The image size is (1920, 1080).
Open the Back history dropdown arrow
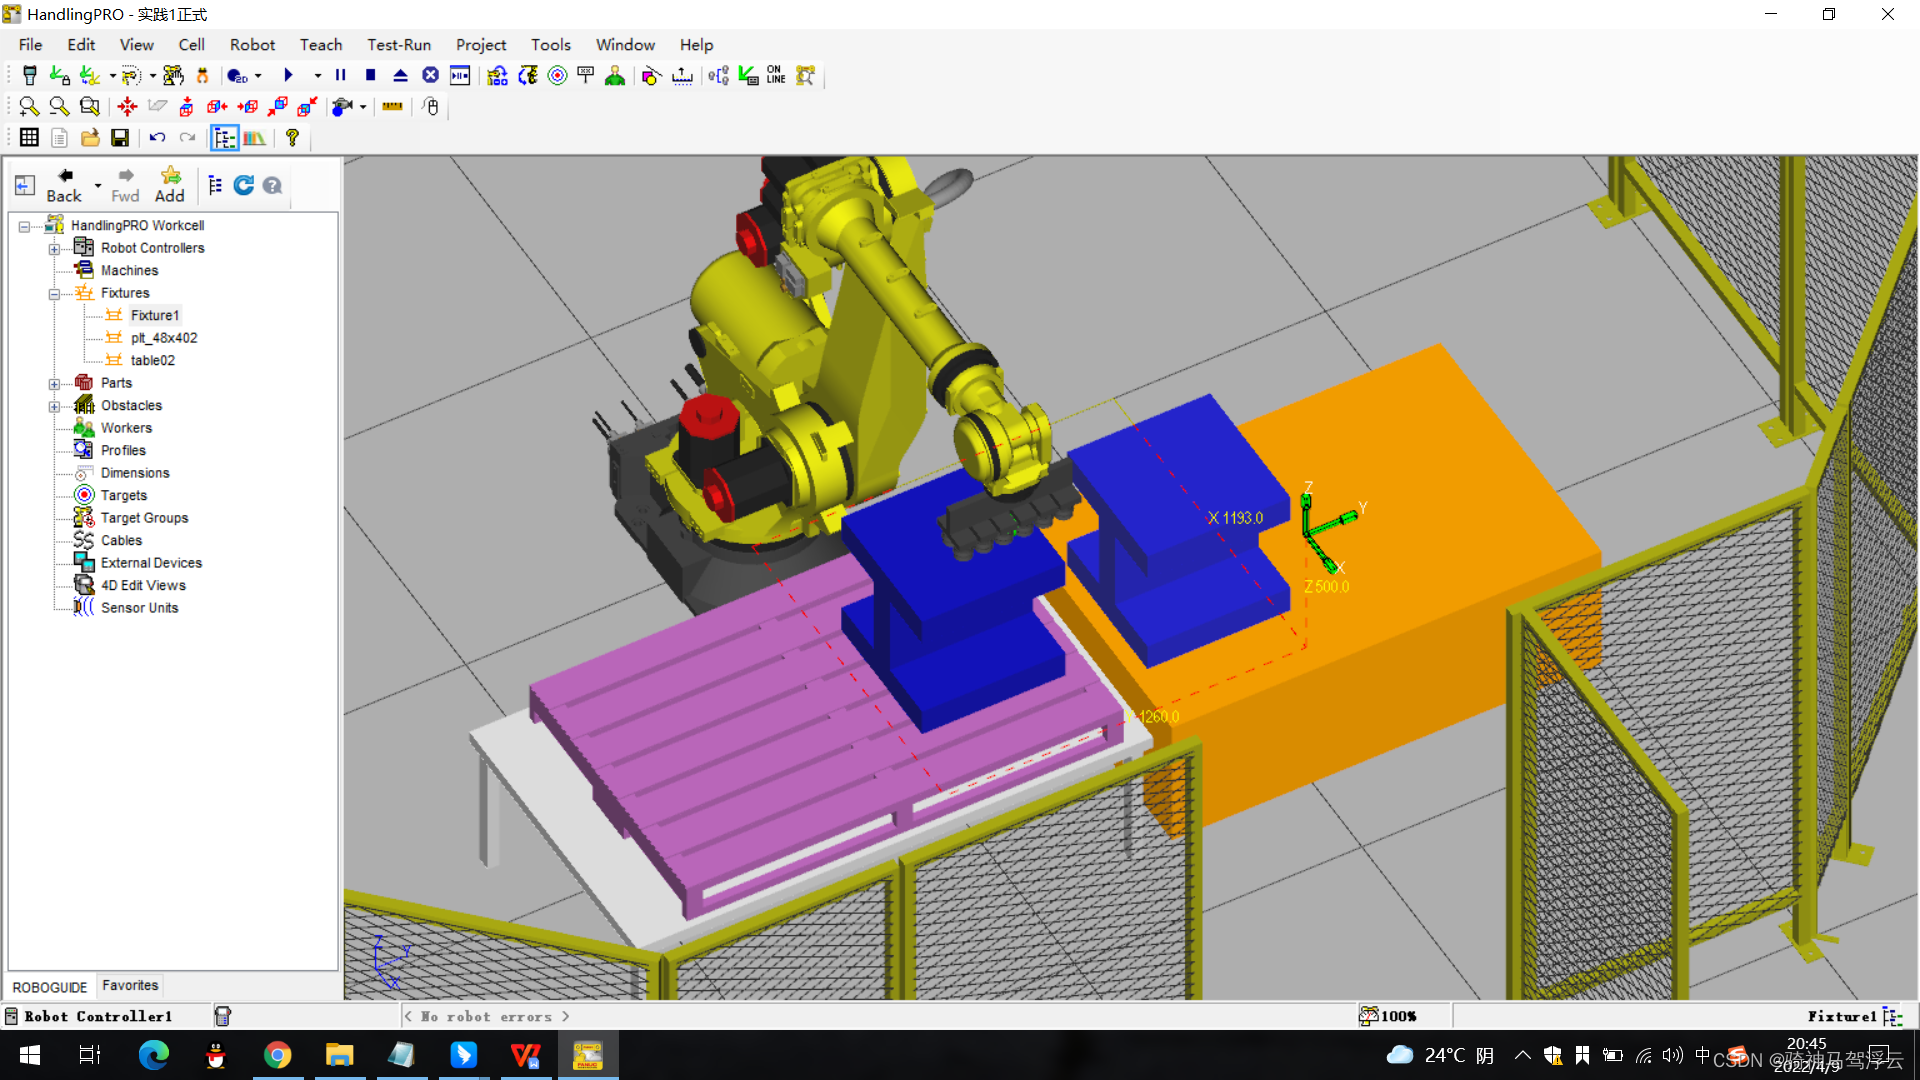pos(98,186)
